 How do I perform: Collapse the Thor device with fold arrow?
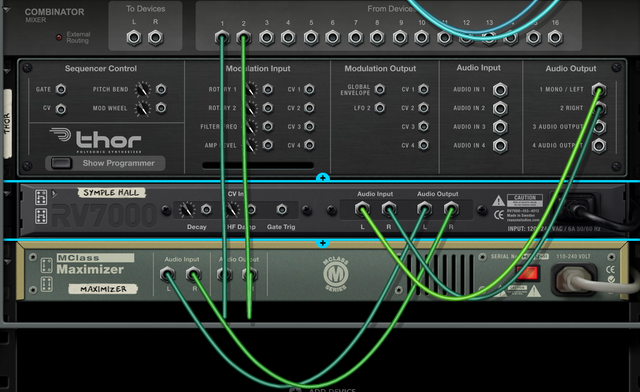(7, 71)
